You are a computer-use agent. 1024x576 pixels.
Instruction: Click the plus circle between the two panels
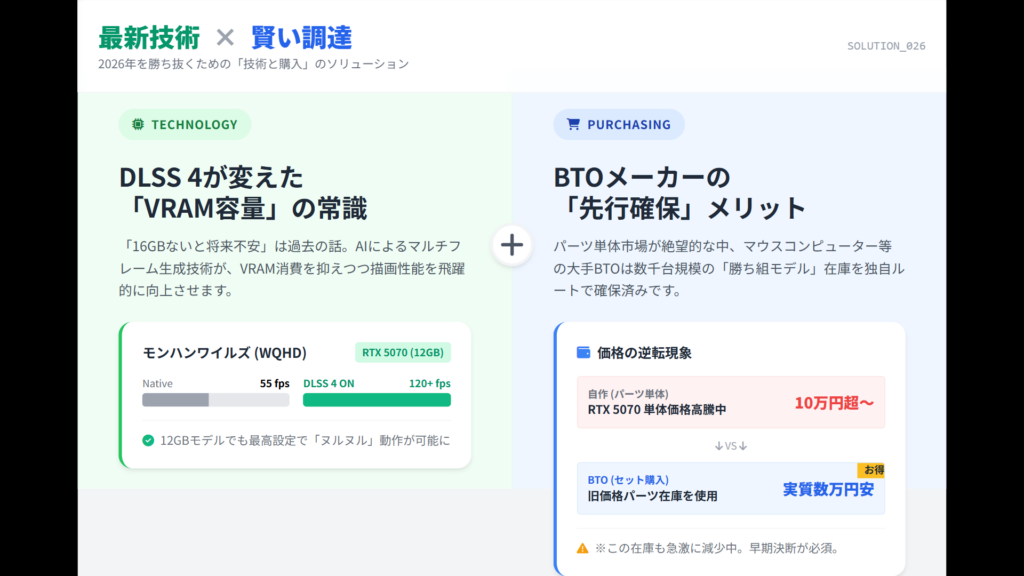512,244
